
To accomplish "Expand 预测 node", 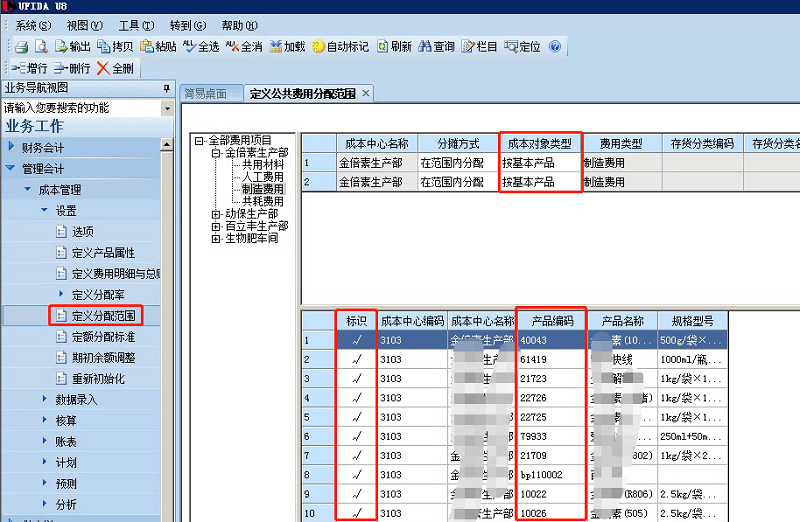I will click(x=45, y=482).
